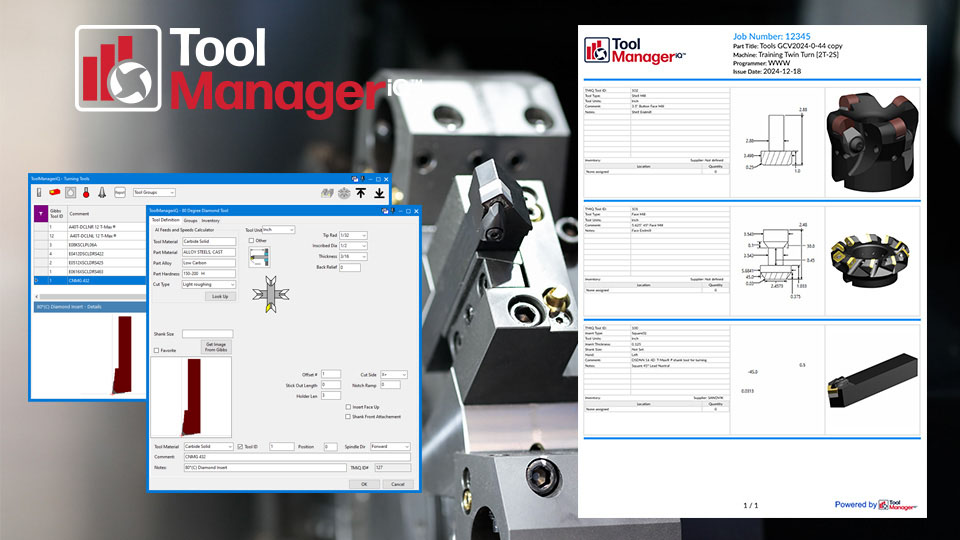This screenshot has width=960, height=540.
Task: Click the Position input field
Action: [x=330, y=446]
